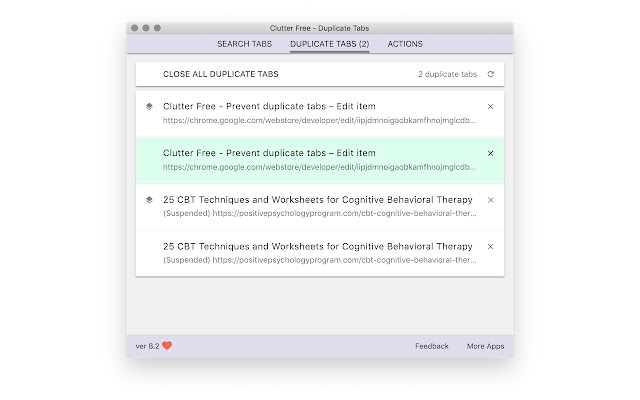
Task: Close the first CBT Techniques duplicate tab
Action: 490,199
